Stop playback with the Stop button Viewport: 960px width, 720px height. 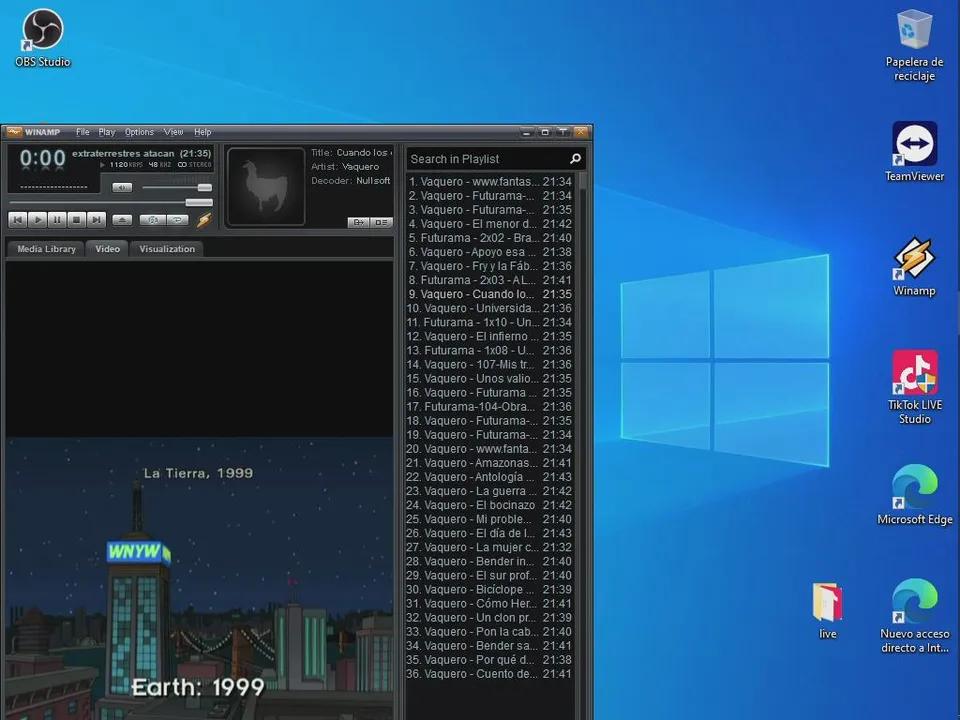pyautogui.click(x=76, y=219)
